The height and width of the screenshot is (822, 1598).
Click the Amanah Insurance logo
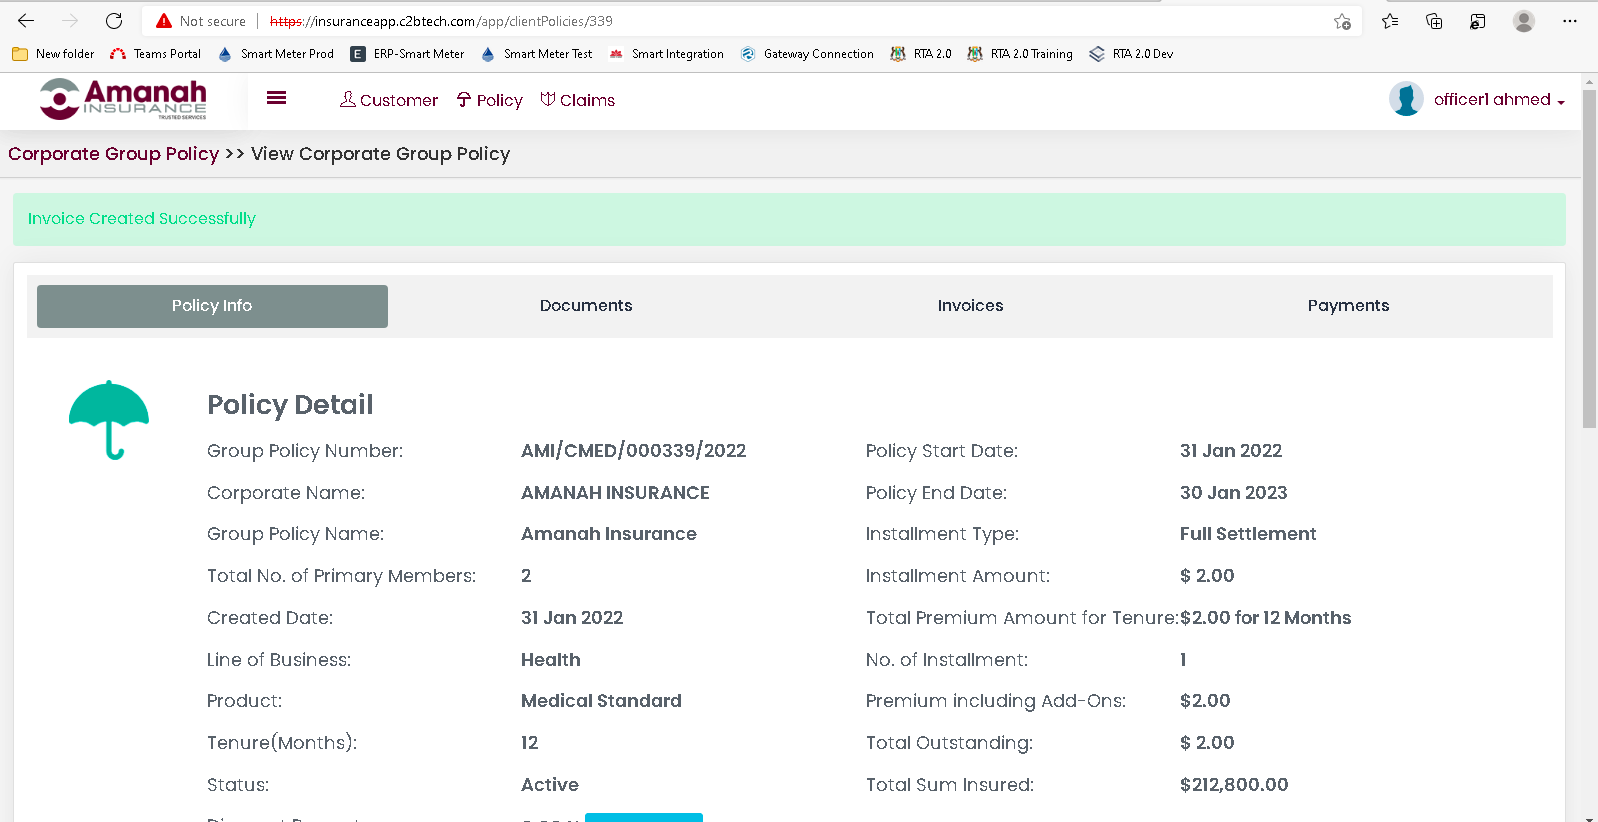pos(123,100)
